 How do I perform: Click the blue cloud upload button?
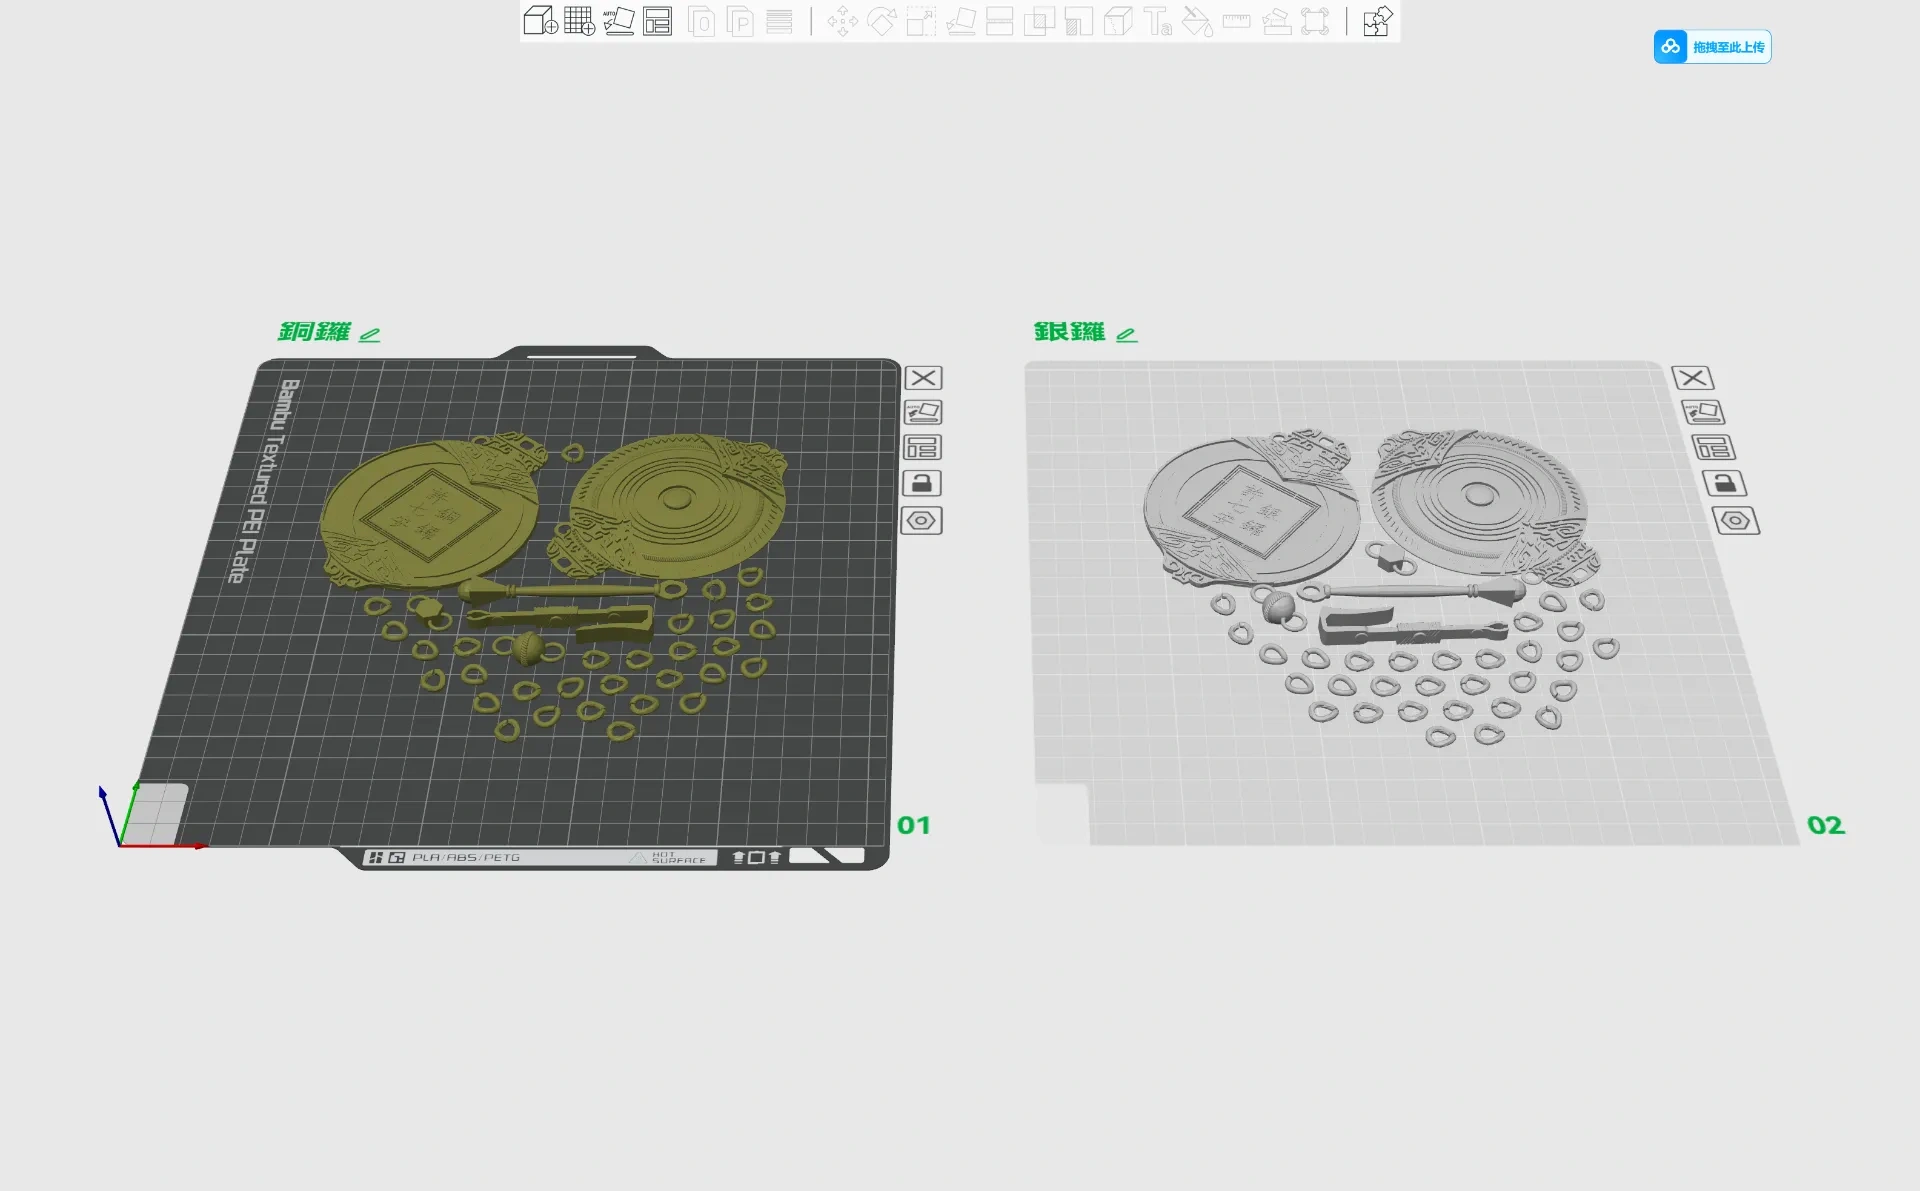(x=1712, y=47)
